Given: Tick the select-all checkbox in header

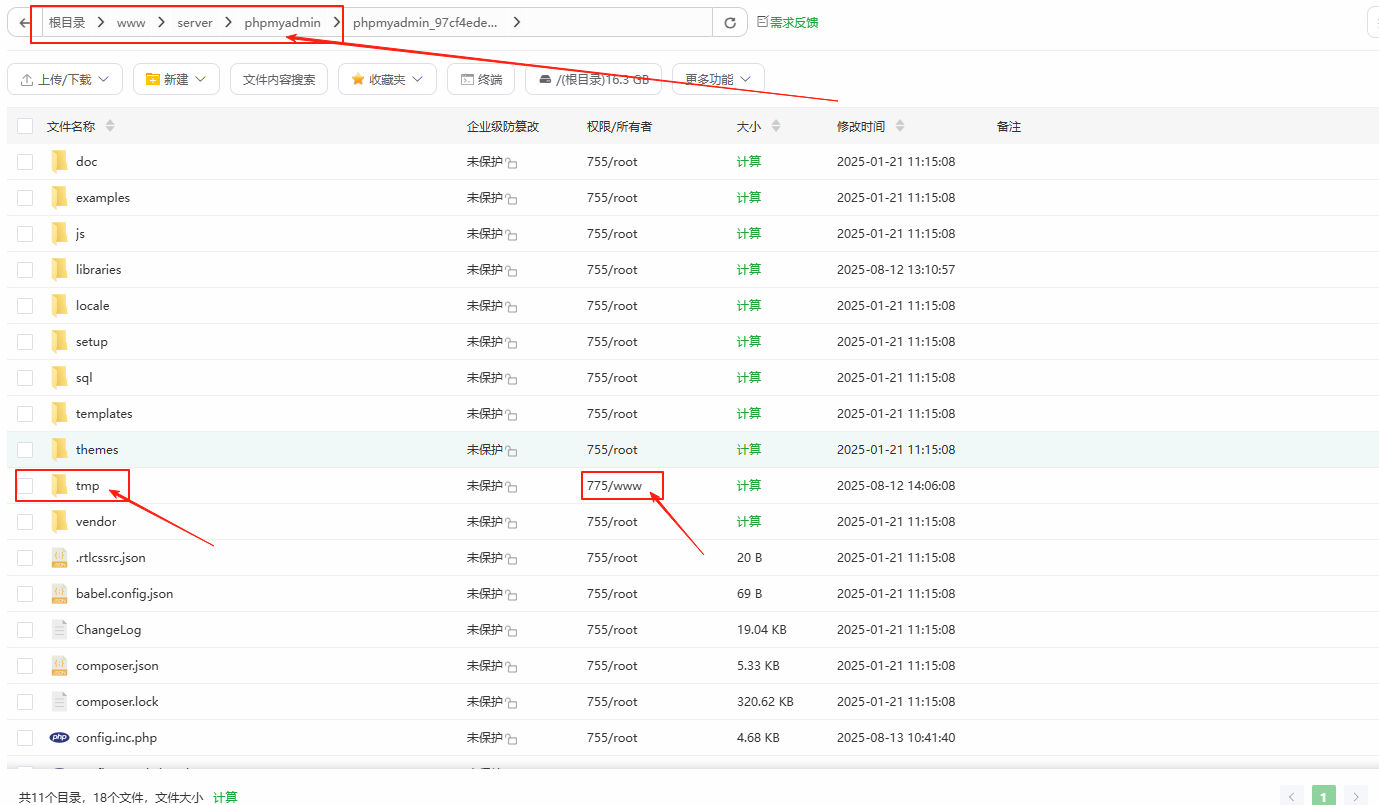Looking at the screenshot, I should (x=25, y=126).
